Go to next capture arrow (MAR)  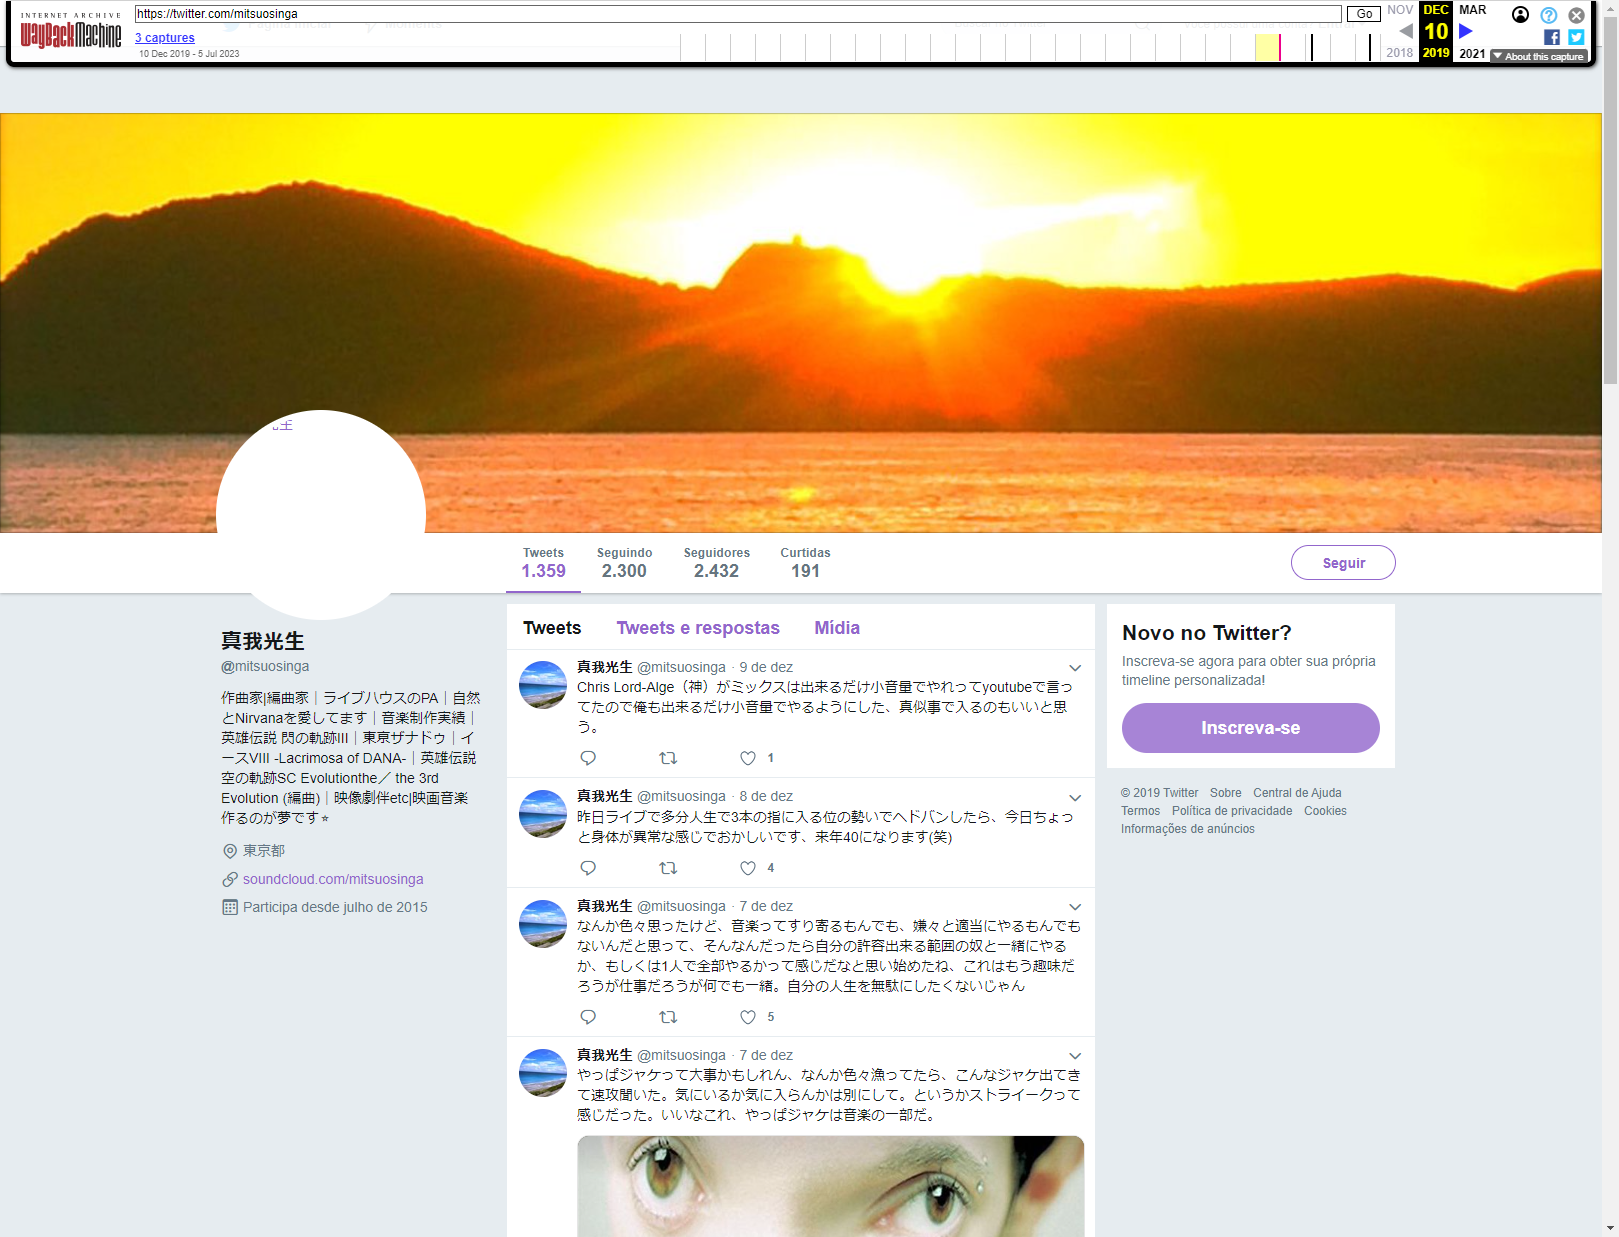tap(1466, 31)
